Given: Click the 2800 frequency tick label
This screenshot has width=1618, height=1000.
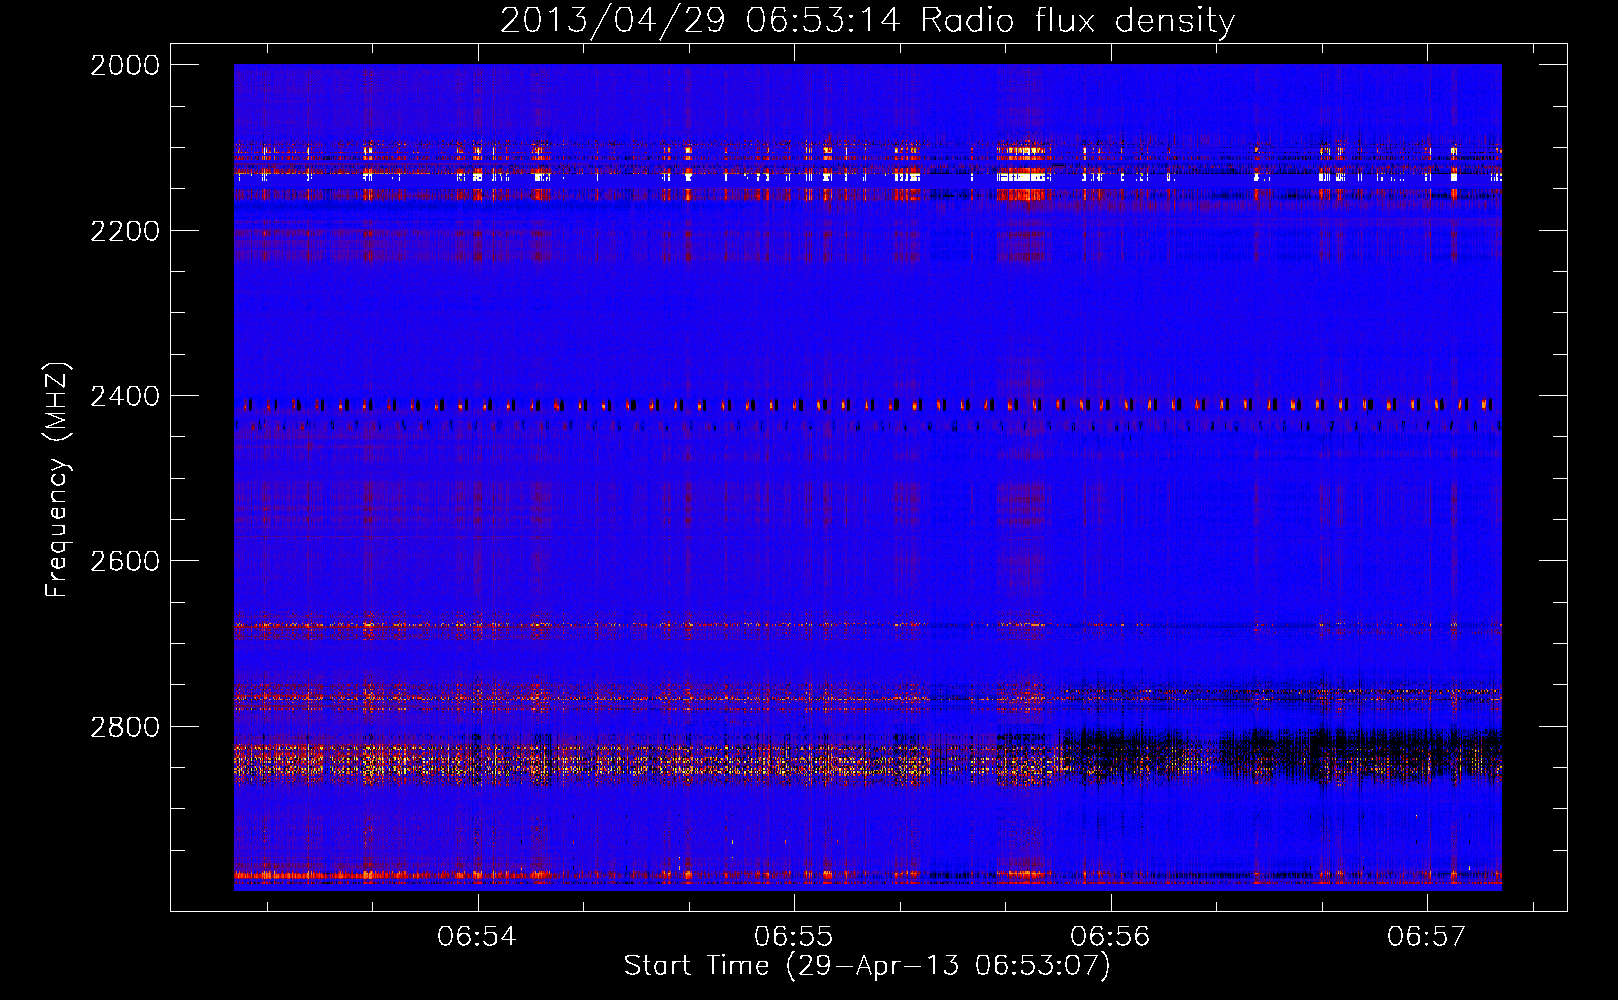Looking at the screenshot, I should (125, 727).
